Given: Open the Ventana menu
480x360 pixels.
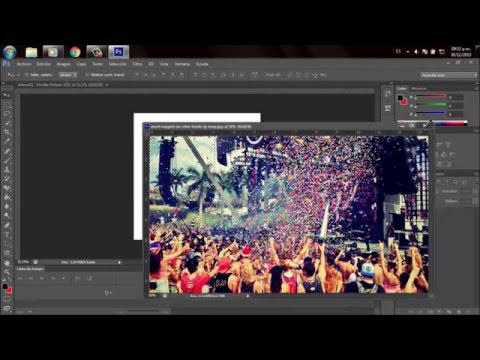Looking at the screenshot, I should point(182,64).
